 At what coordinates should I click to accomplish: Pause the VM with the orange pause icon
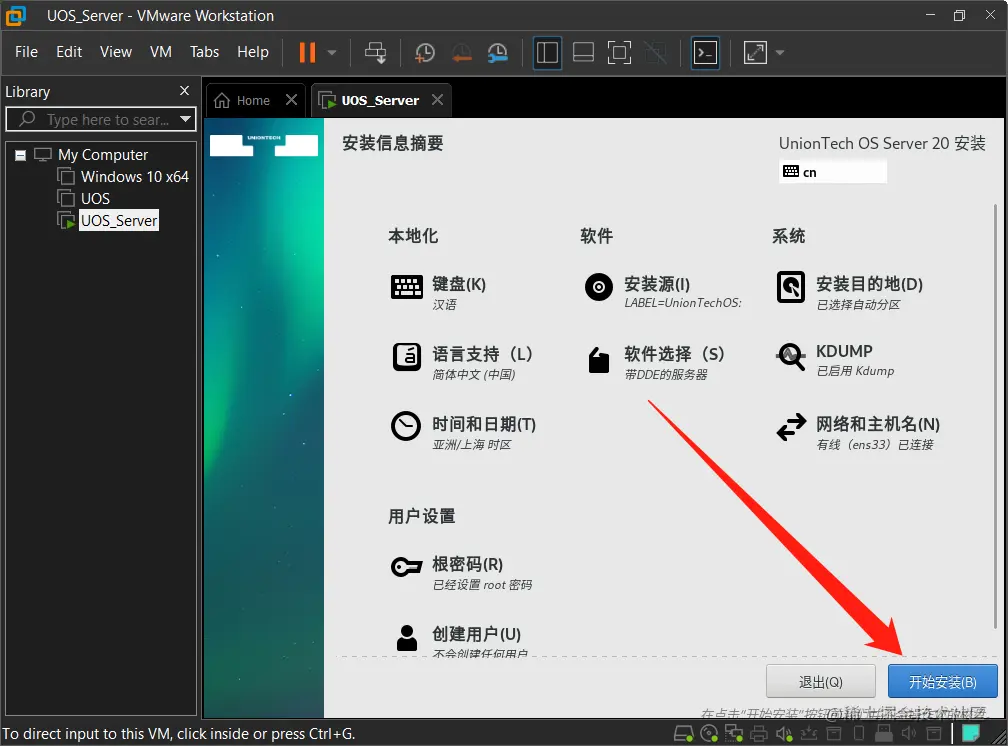click(307, 52)
